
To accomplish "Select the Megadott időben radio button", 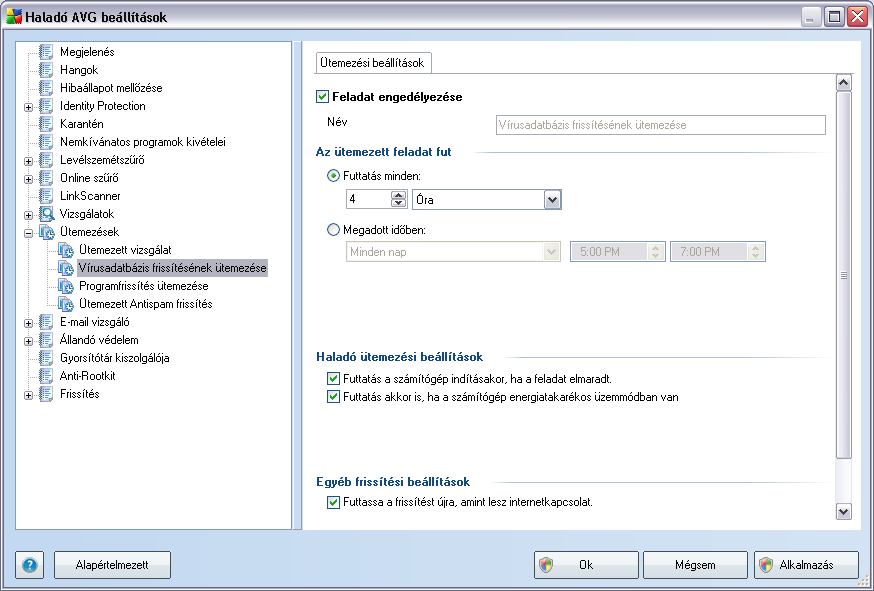I will pyautogui.click(x=333, y=230).
